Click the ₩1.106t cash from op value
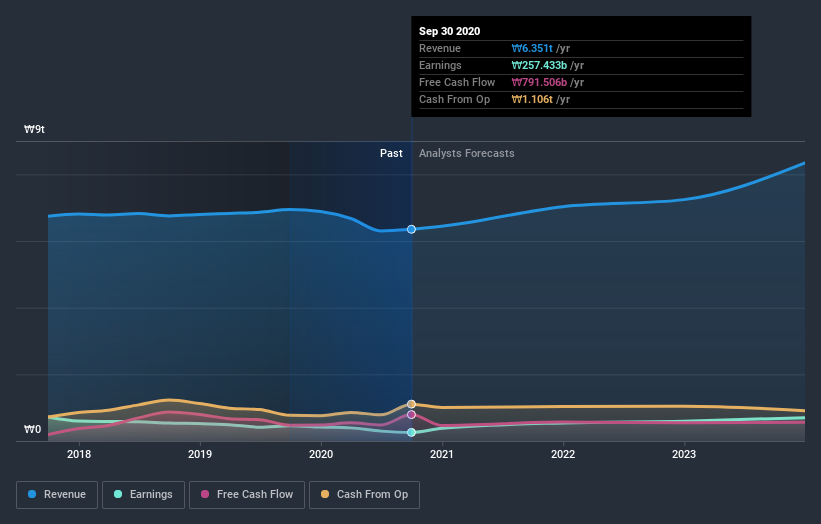This screenshot has width=821, height=524. coord(532,99)
